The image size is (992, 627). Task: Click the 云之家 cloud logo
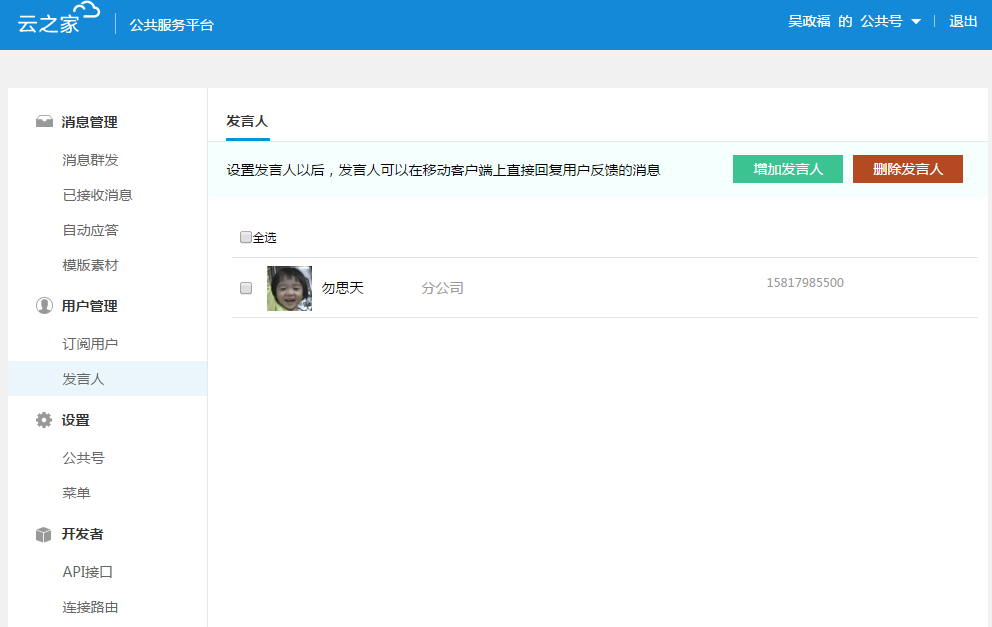[x=59, y=20]
